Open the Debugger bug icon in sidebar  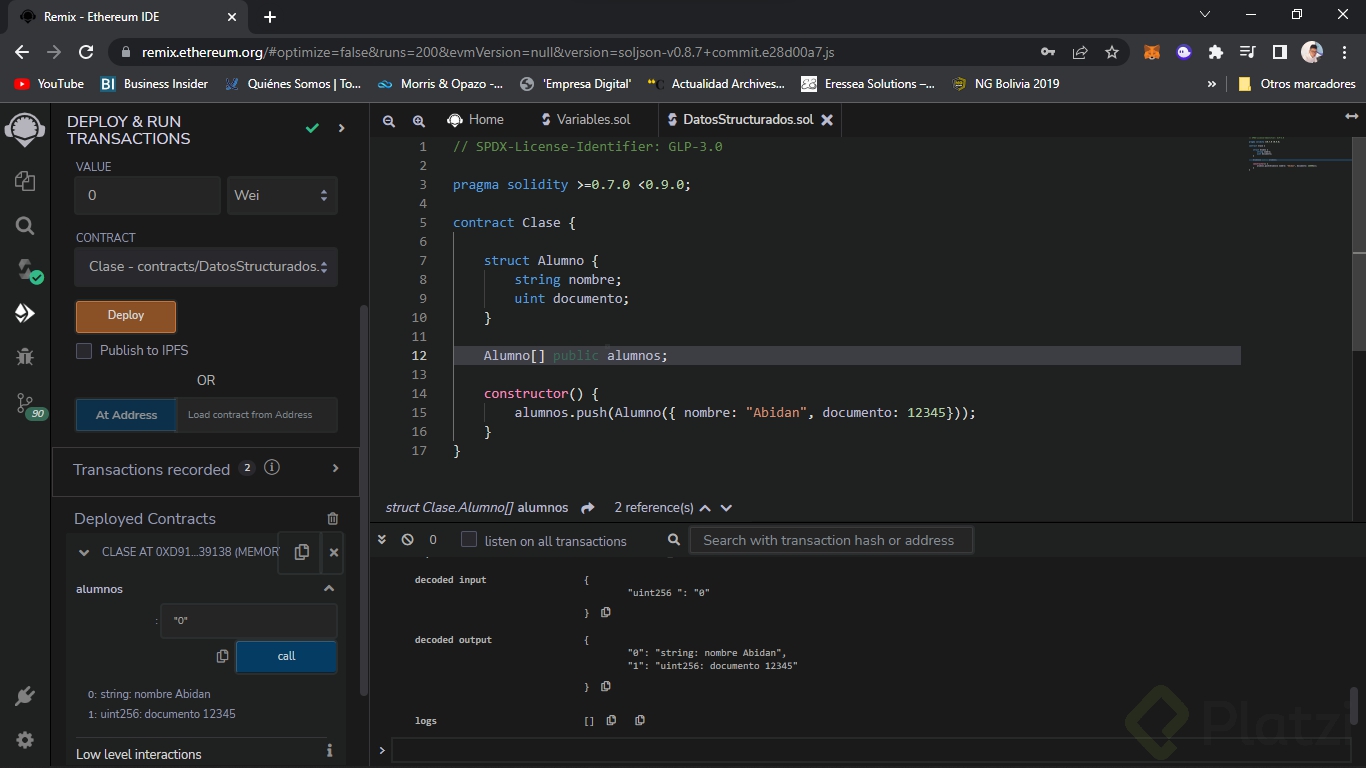point(25,357)
